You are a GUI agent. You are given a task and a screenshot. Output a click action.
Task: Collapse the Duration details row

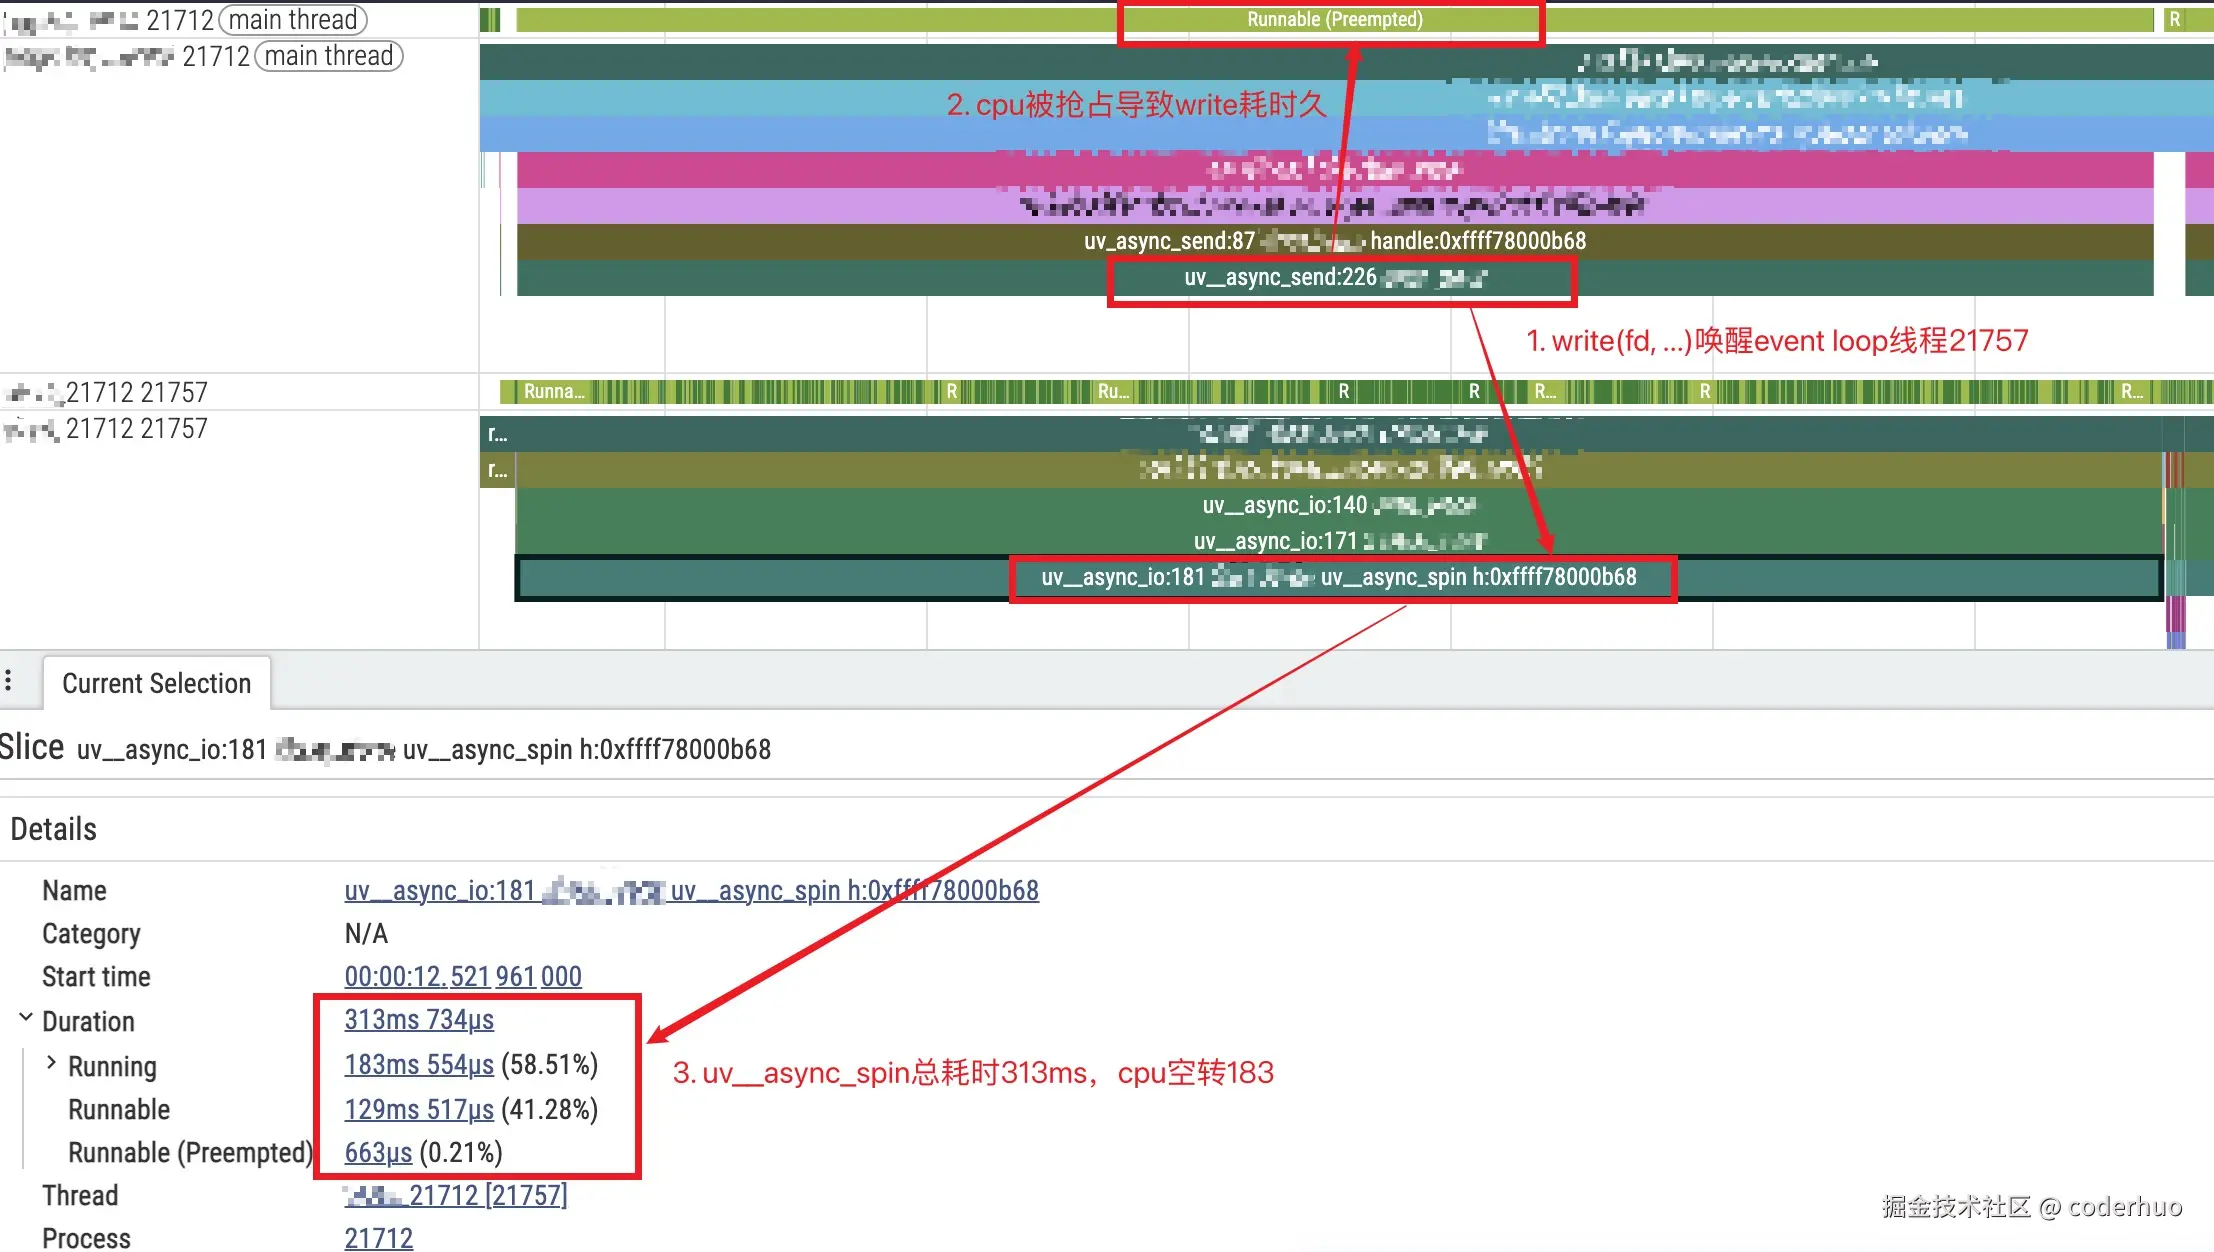click(26, 1018)
